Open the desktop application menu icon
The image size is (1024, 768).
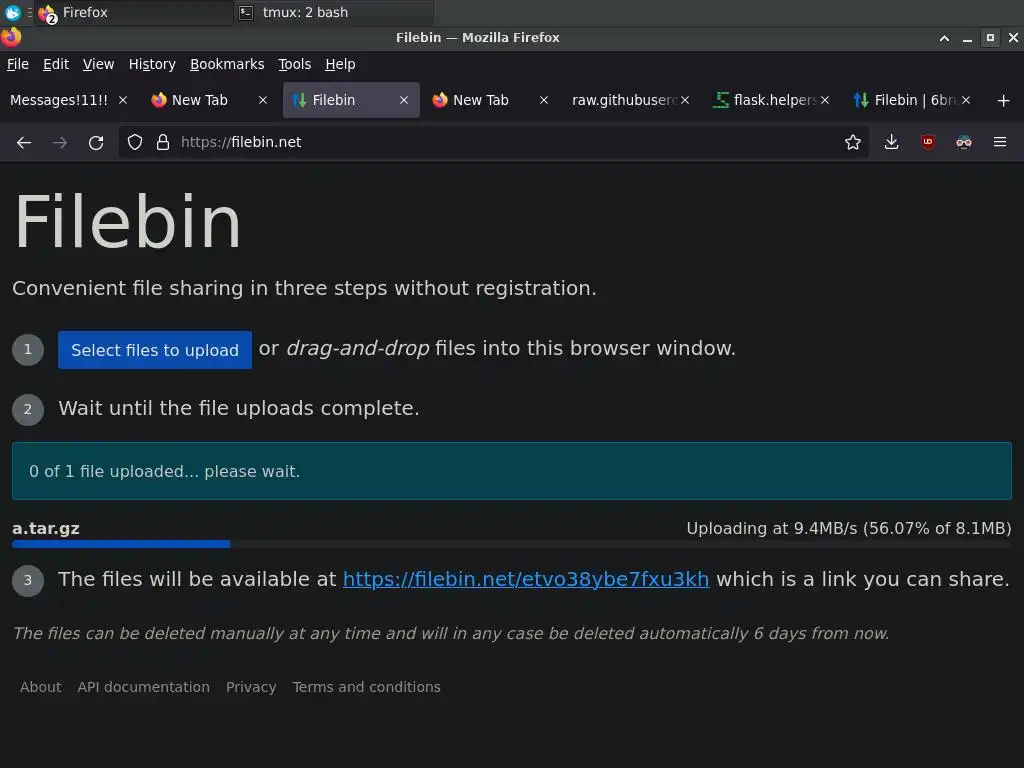[12, 12]
